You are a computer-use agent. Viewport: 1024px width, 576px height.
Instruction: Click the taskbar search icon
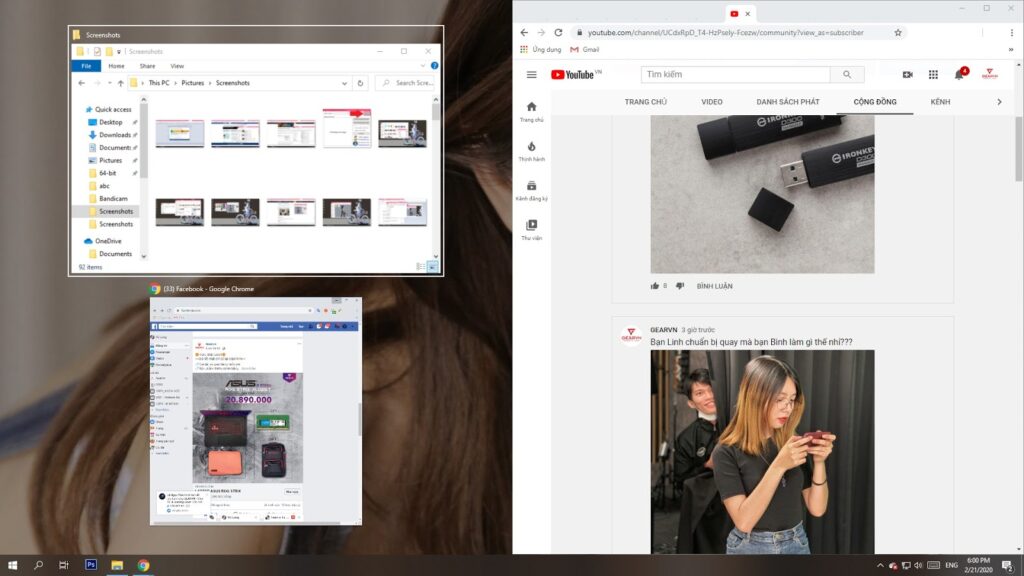[39, 565]
